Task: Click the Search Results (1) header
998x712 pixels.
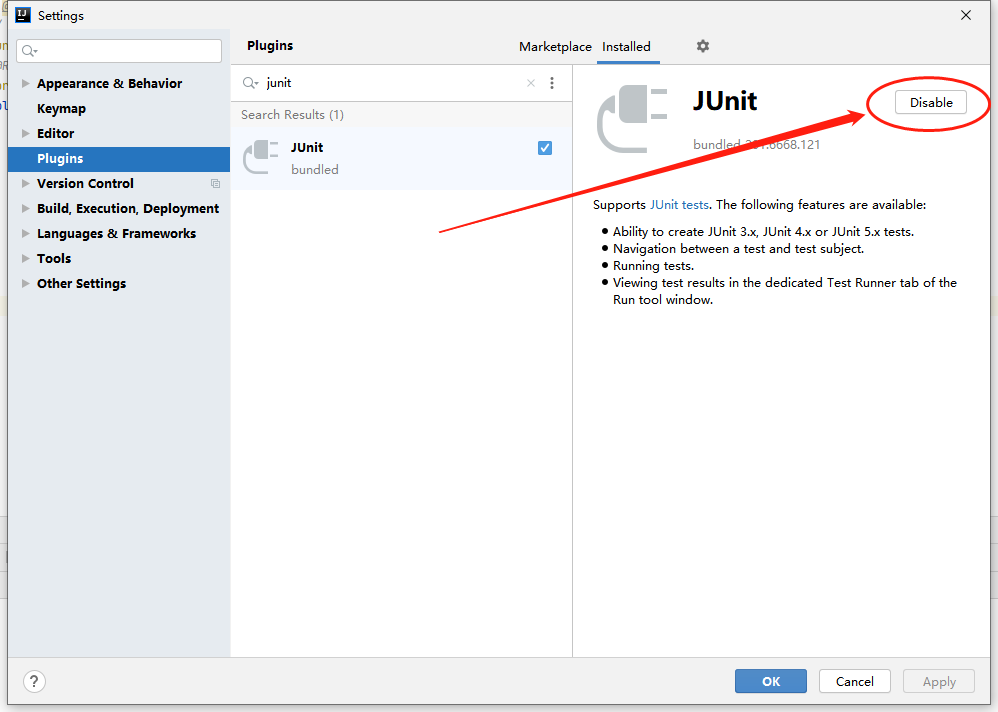Action: pos(292,115)
